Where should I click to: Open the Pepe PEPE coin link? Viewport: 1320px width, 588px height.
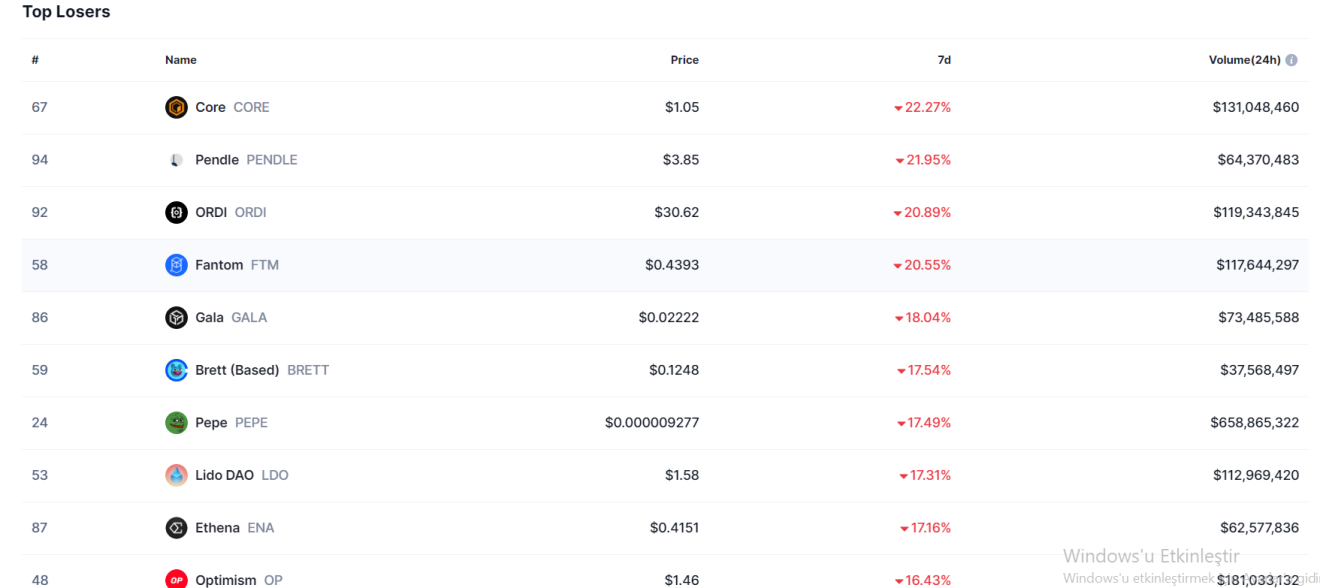[212, 423]
